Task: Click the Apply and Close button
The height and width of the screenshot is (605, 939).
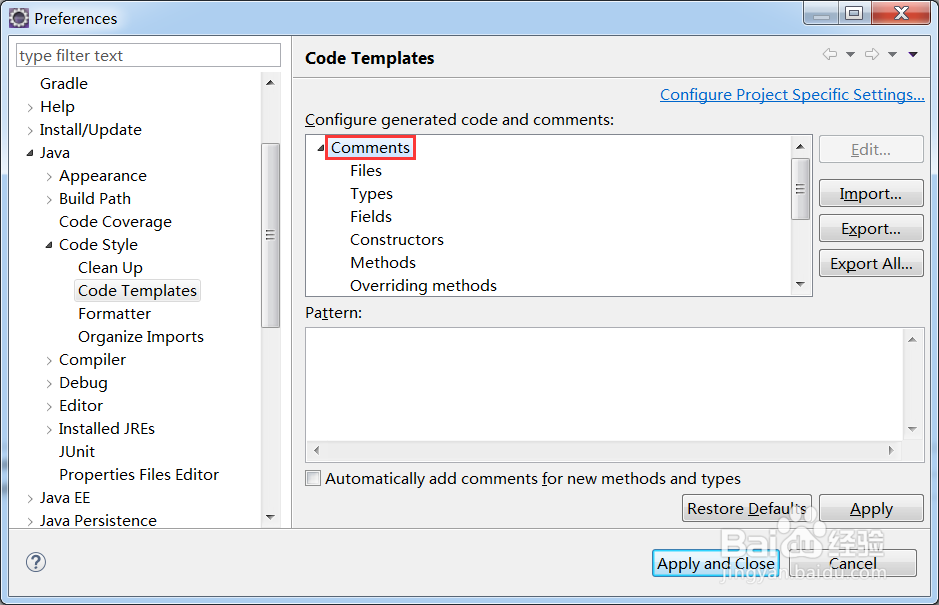Action: (716, 563)
